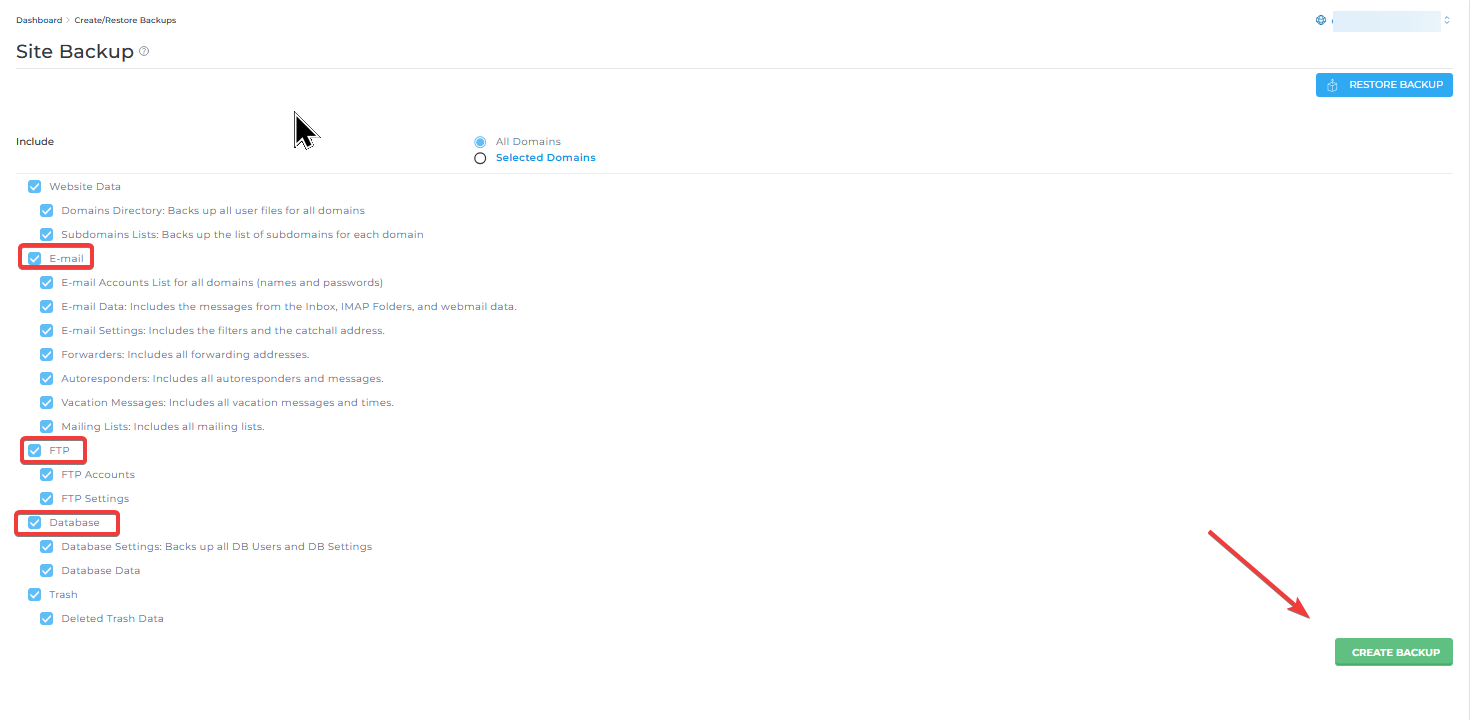The height and width of the screenshot is (720, 1470).
Task: Uncheck the E-mail category checkbox
Action: pyautogui.click(x=35, y=259)
